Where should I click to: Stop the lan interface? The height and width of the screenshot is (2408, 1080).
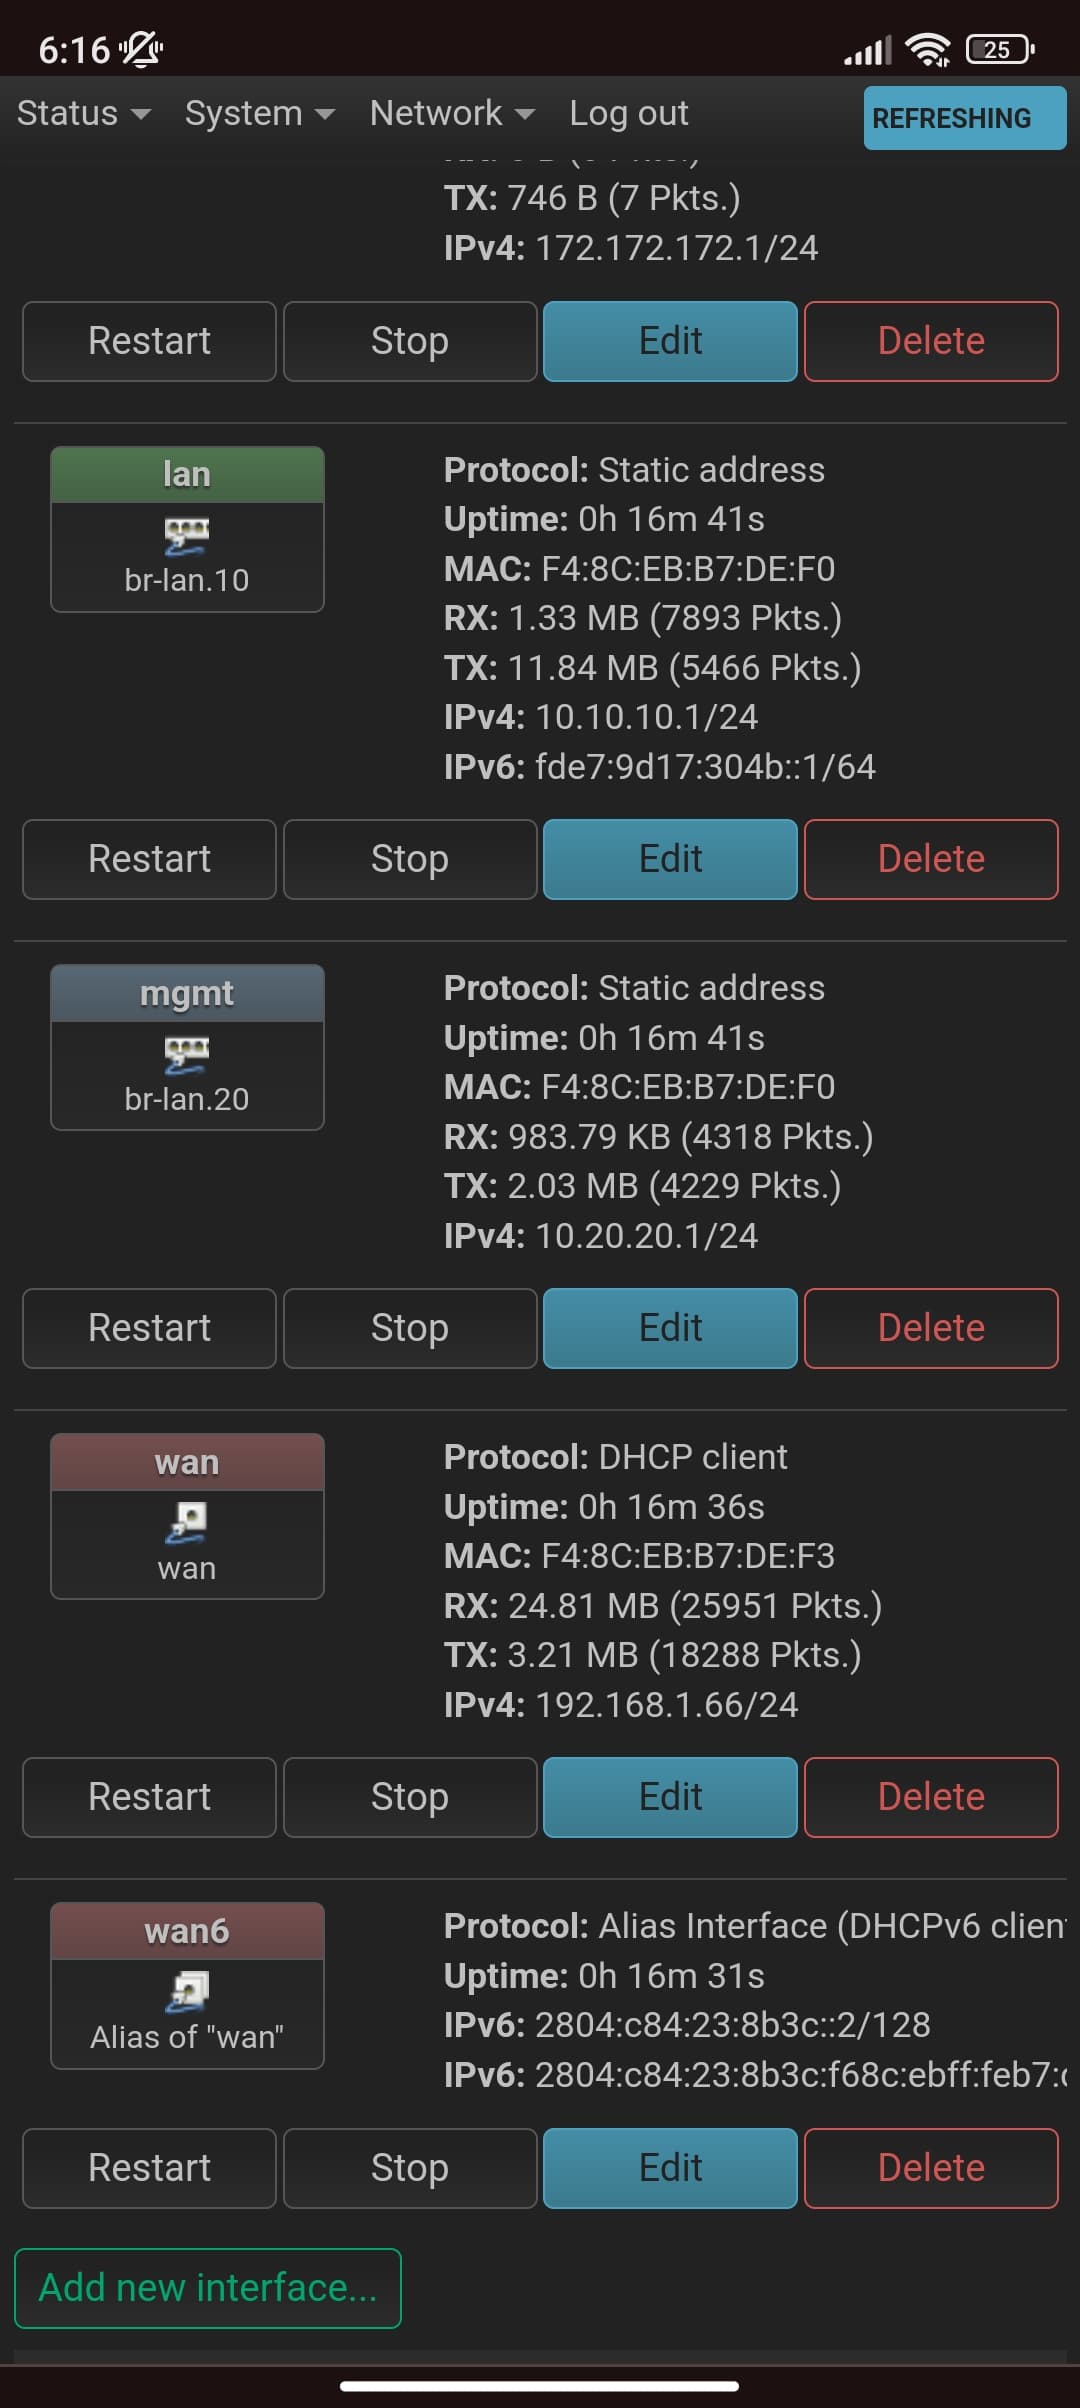pyautogui.click(x=409, y=858)
